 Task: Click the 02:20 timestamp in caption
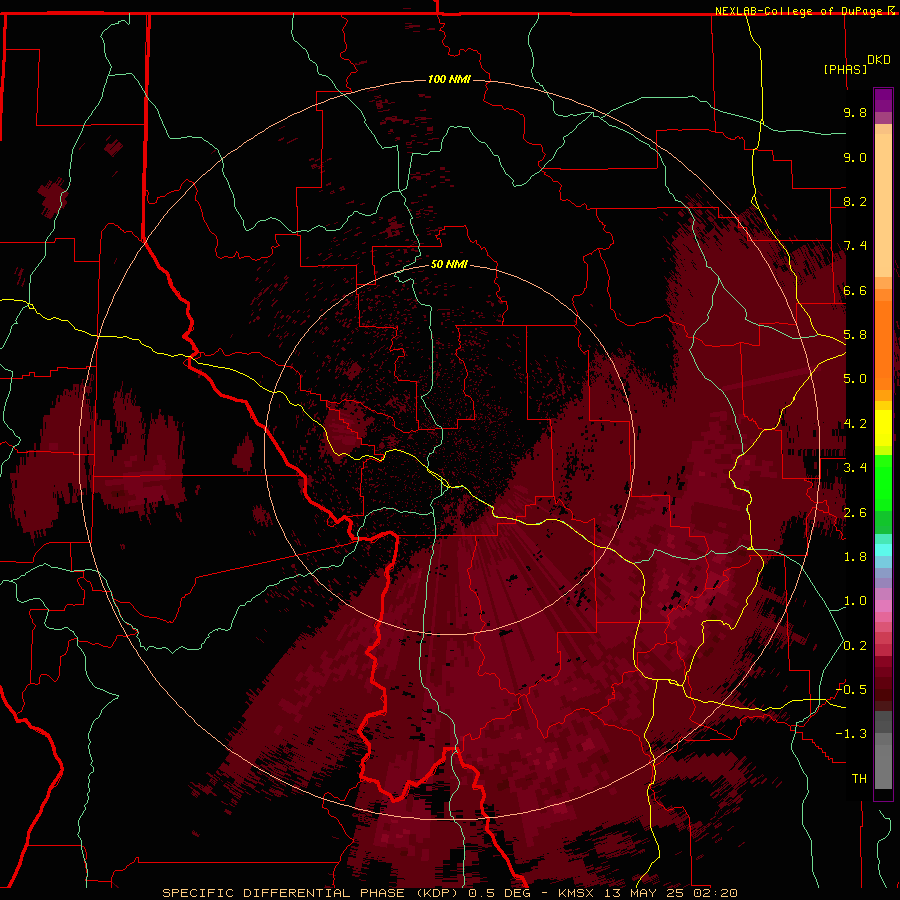(x=715, y=893)
